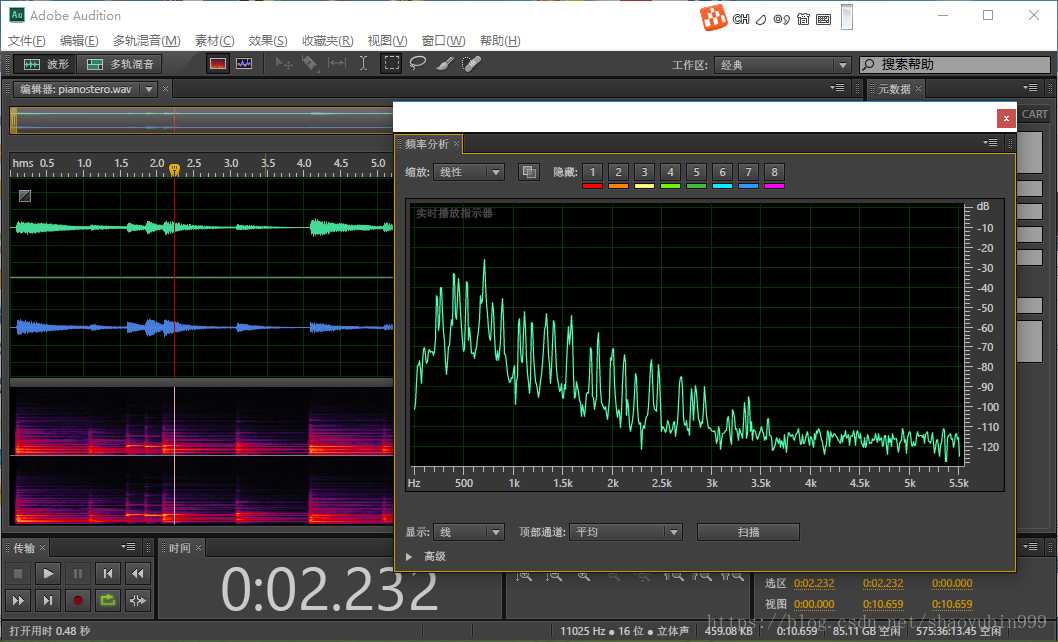Open the 效果(S) menu
The width and height of the screenshot is (1058, 642).
[x=268, y=41]
